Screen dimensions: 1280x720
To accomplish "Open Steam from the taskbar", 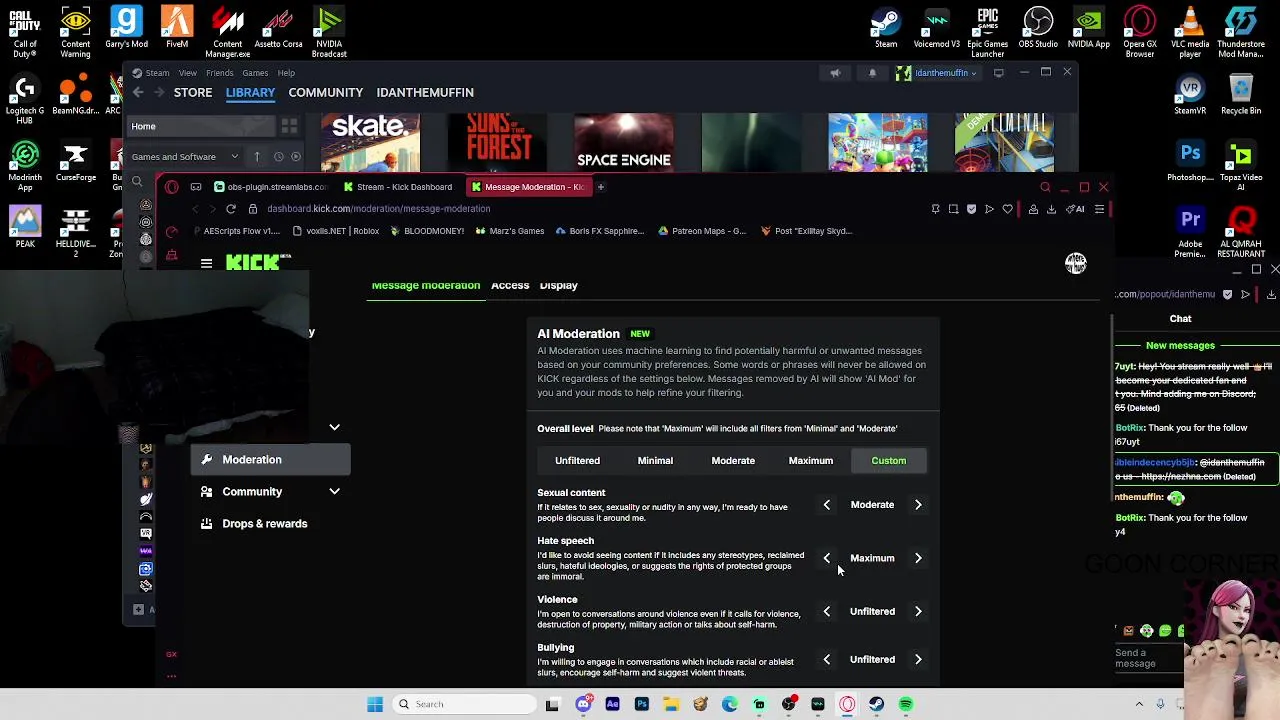I will (876, 704).
